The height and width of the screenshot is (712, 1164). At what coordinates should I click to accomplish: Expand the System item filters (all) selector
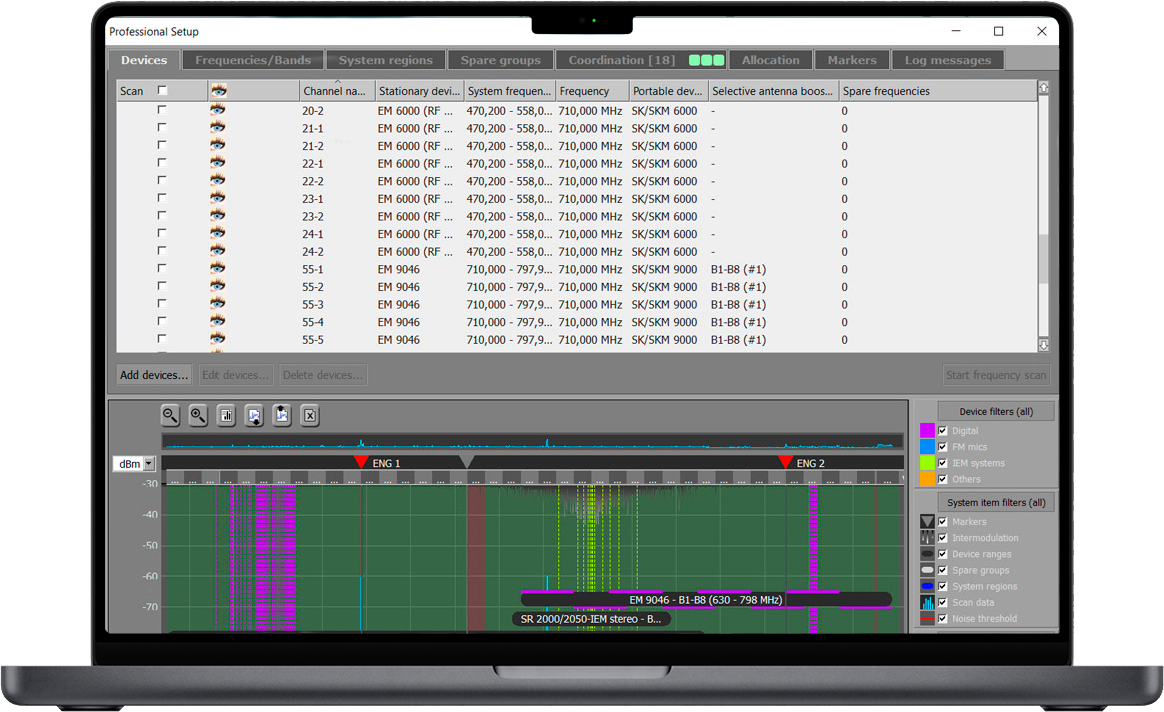[995, 502]
